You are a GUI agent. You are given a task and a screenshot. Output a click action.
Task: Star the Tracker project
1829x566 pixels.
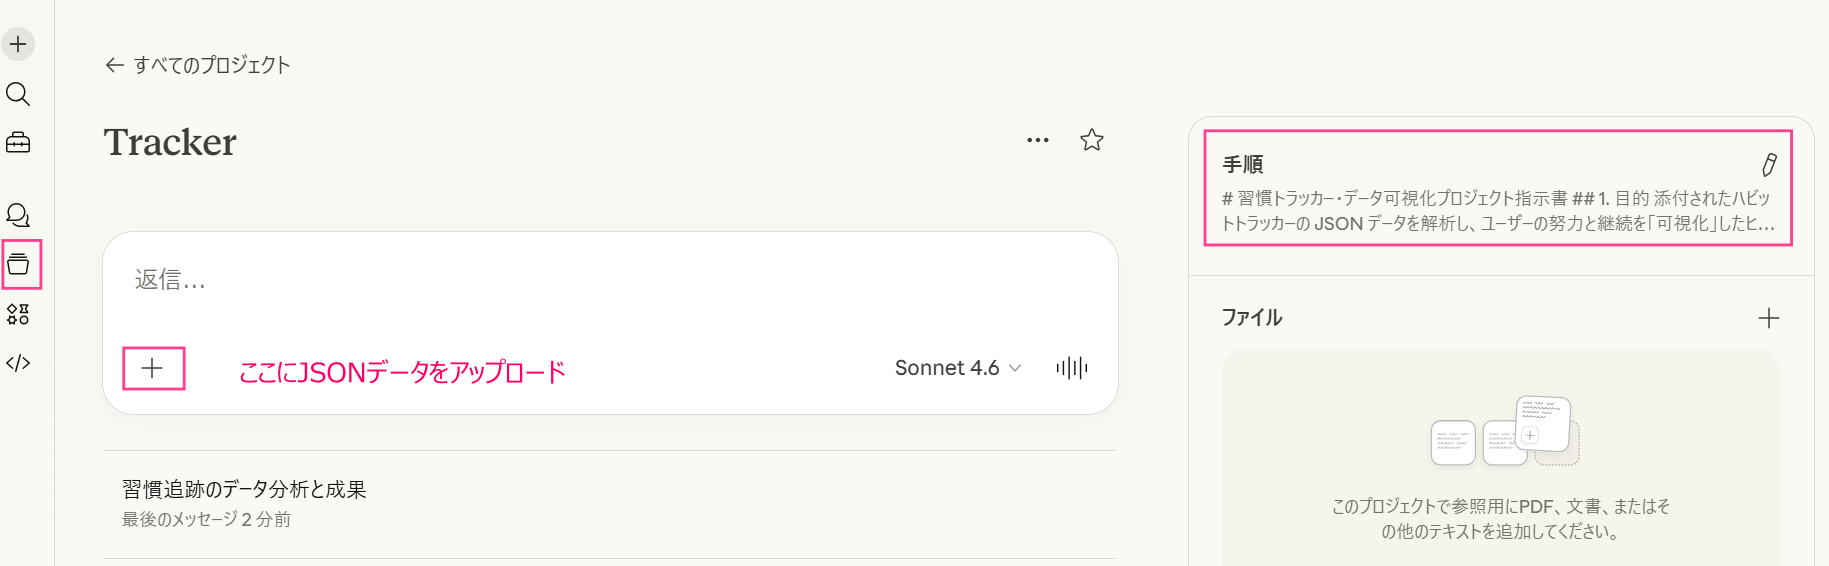point(1092,140)
